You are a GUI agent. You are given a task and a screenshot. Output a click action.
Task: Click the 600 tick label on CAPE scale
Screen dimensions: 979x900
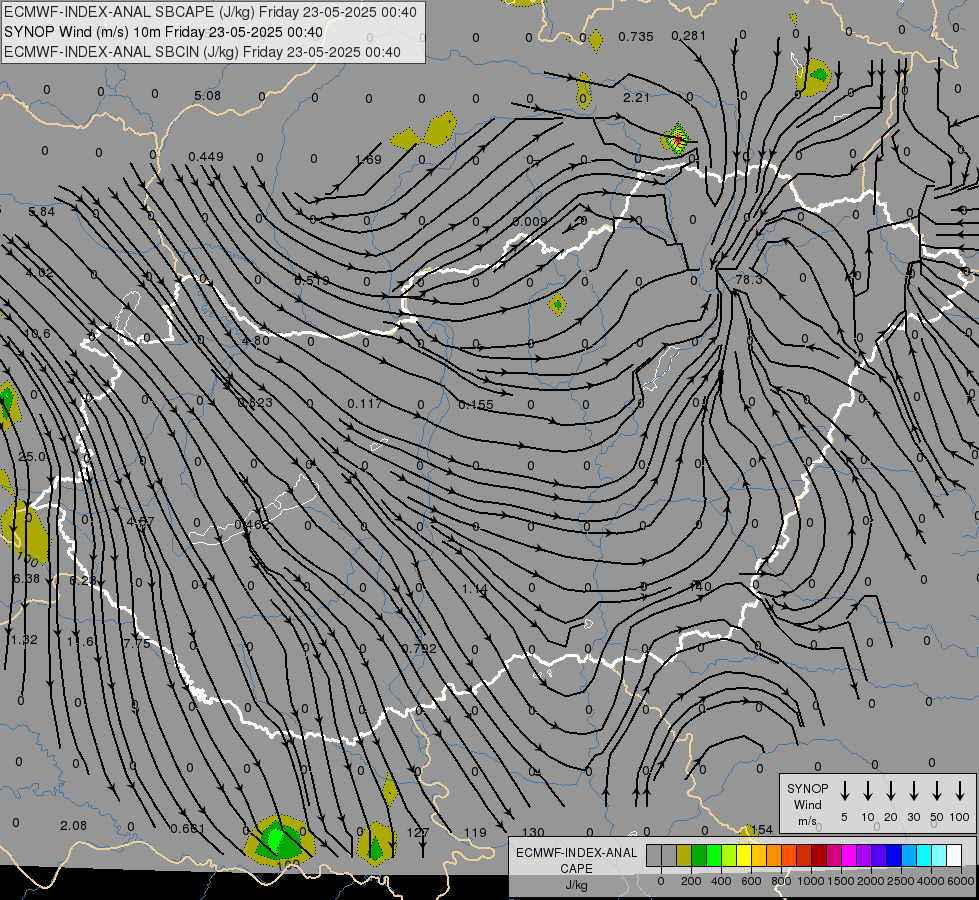(751, 881)
